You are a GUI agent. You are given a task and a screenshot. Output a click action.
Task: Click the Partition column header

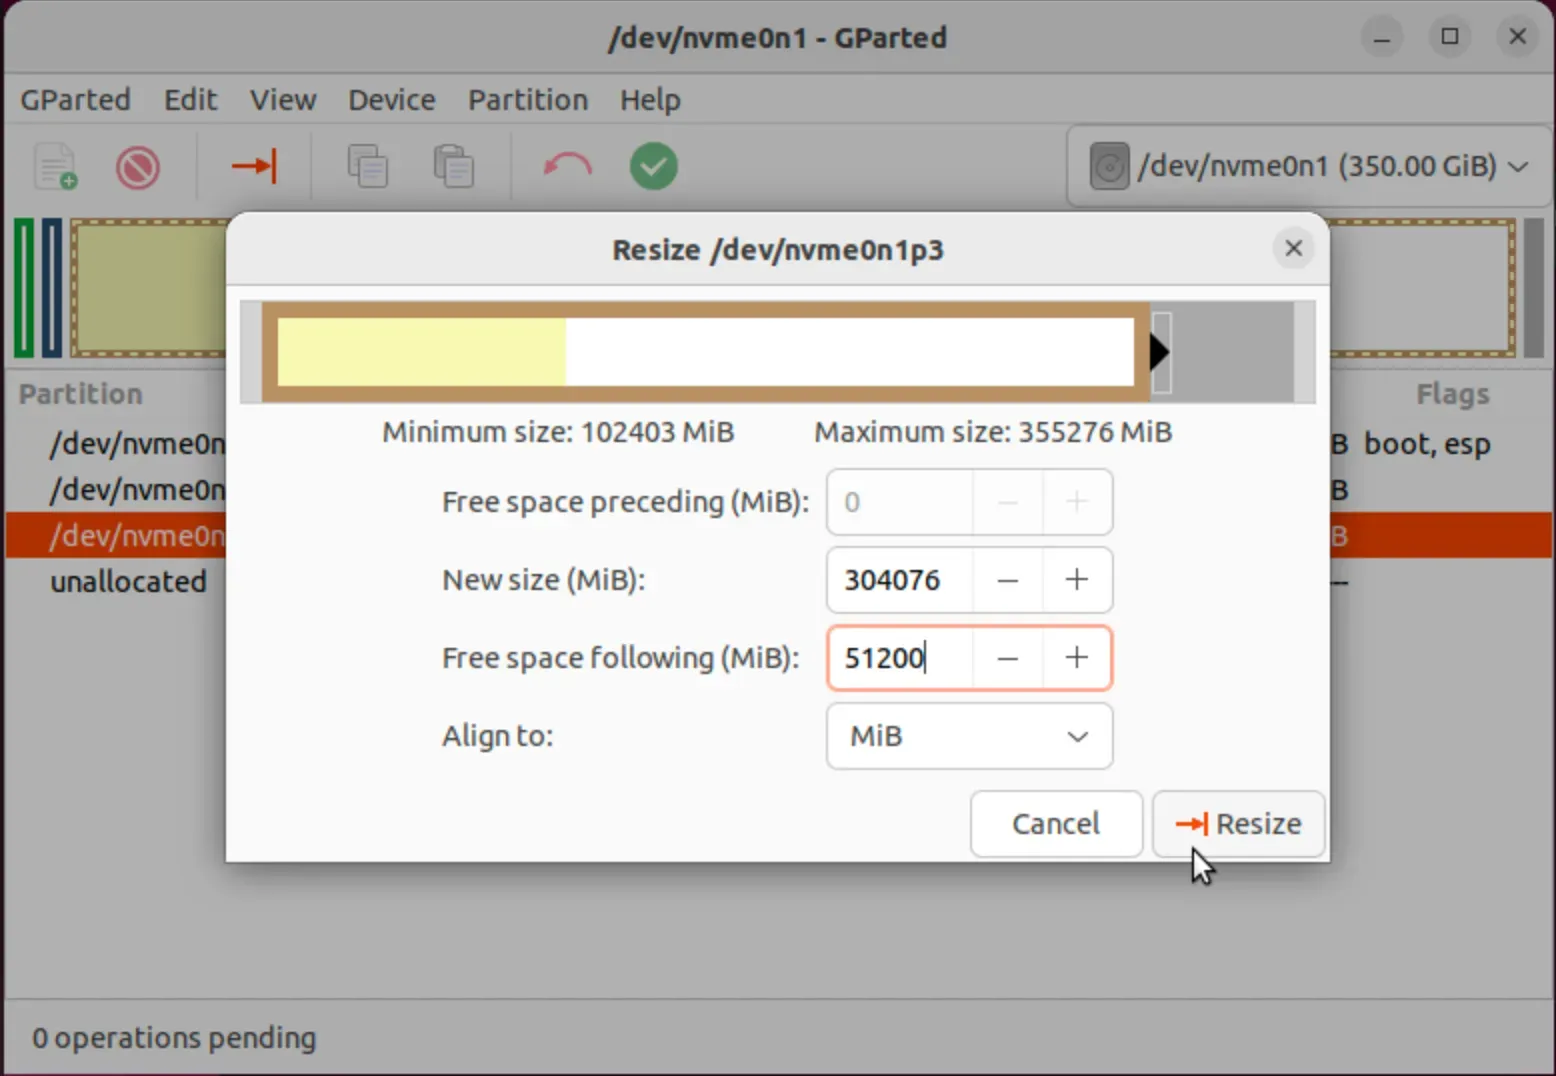(81, 394)
